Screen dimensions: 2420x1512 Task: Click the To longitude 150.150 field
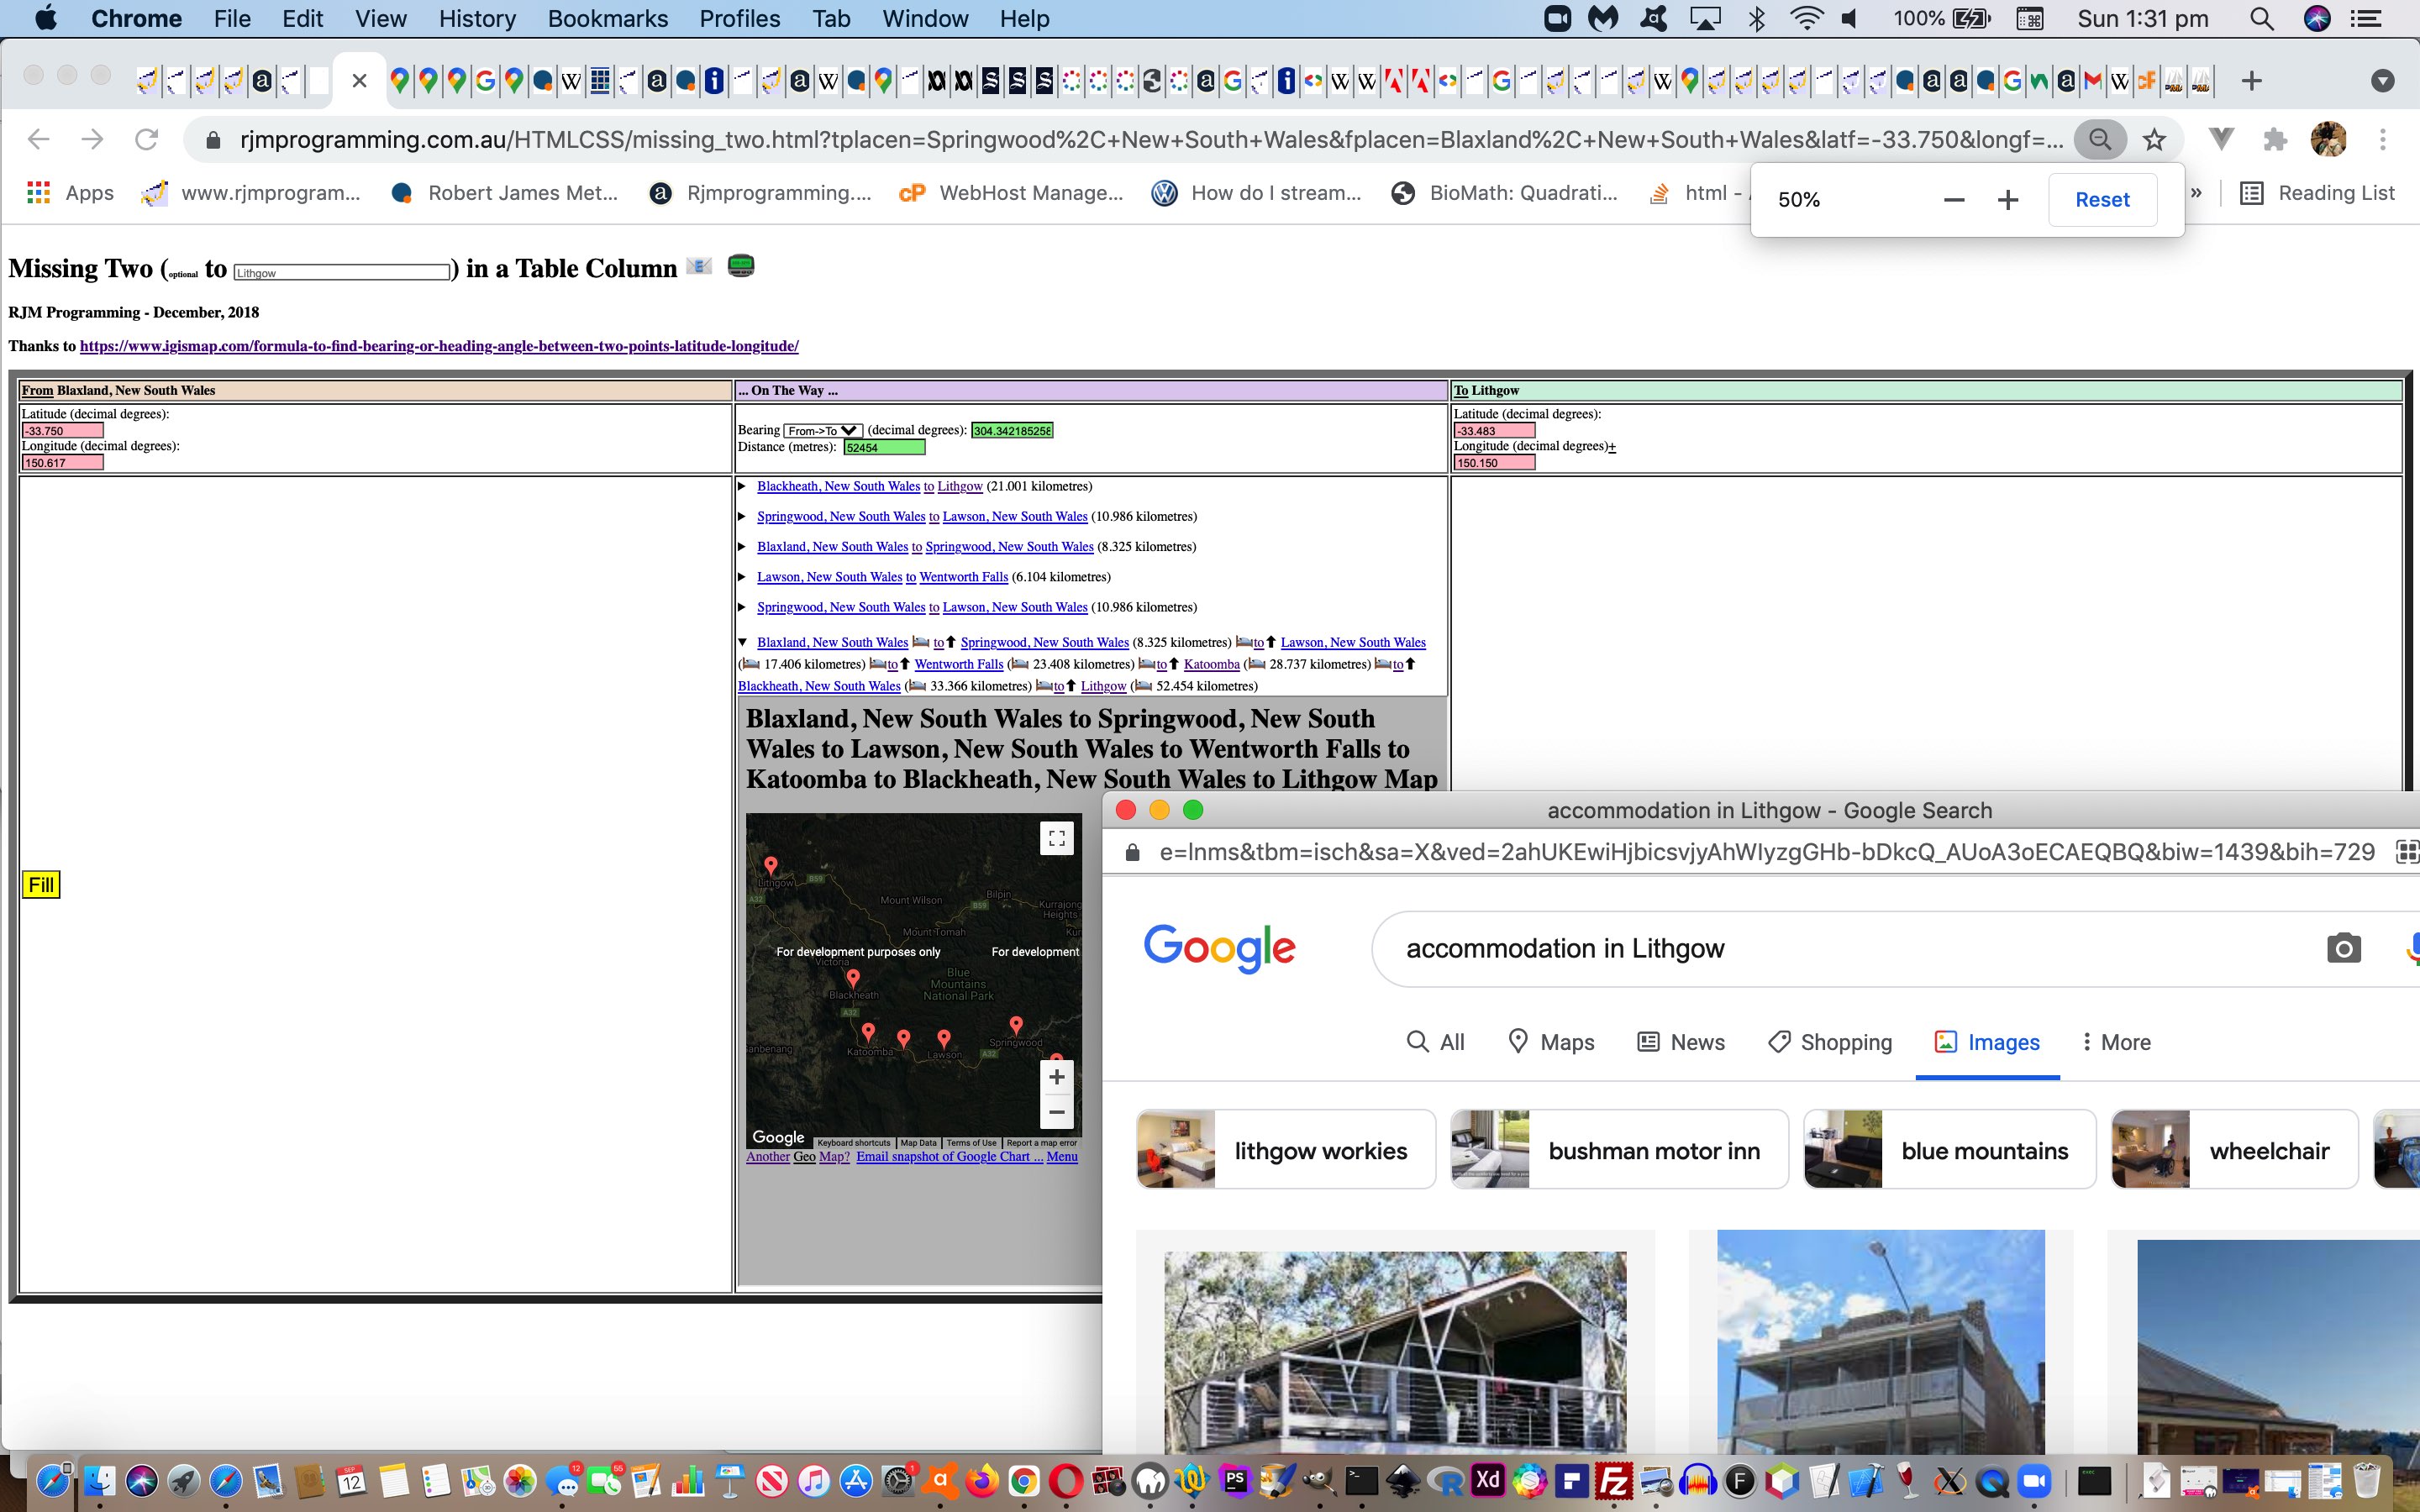1494,463
